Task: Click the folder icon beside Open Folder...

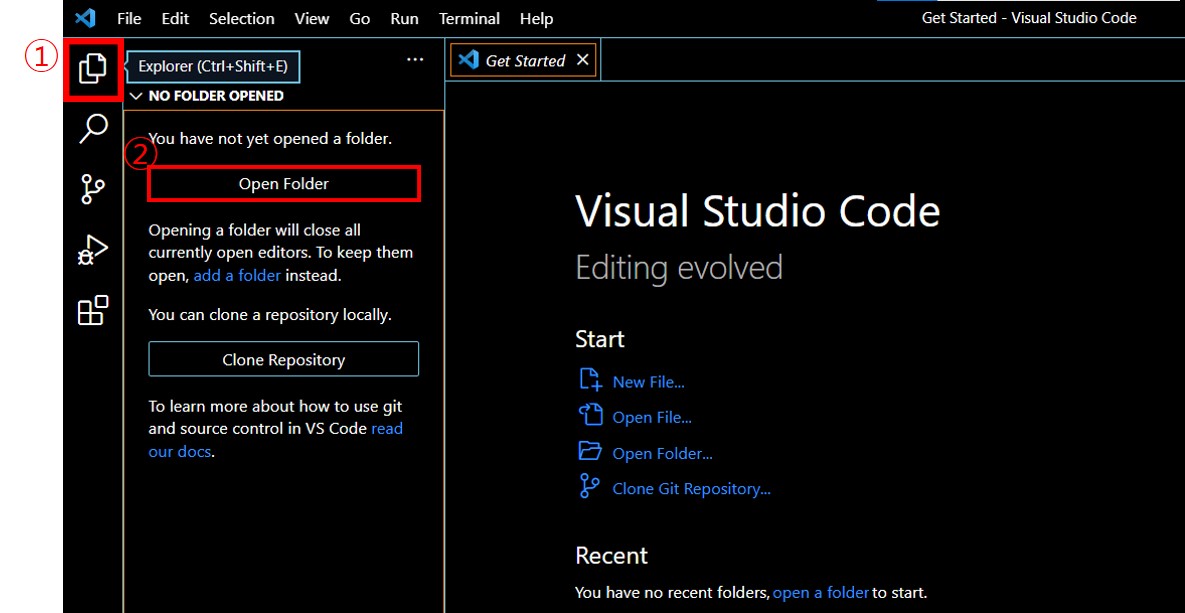Action: pyautogui.click(x=589, y=451)
